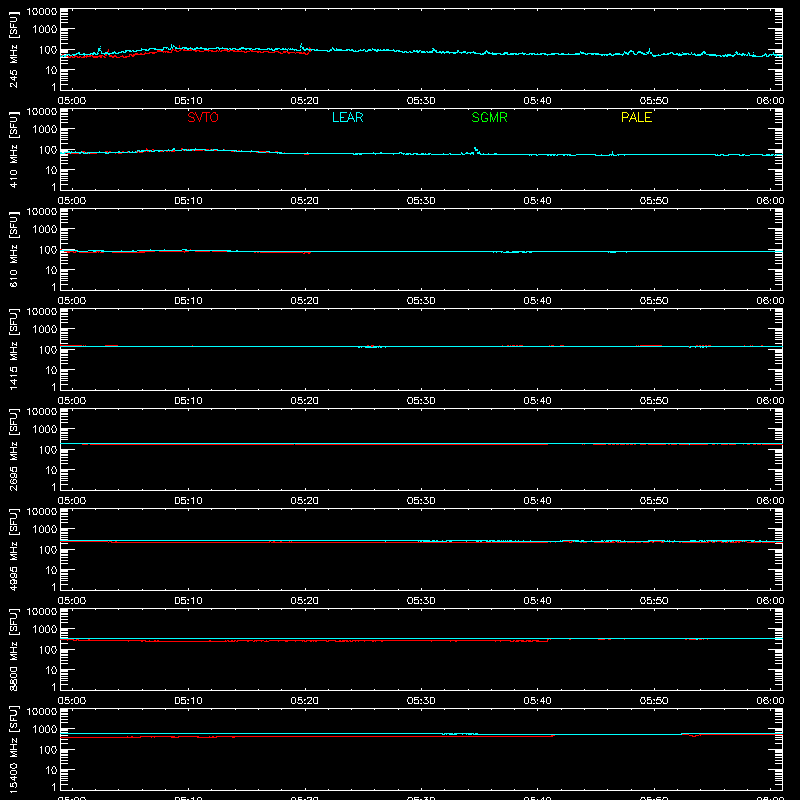800x800 pixels.
Task: Click 05:40 time label below 410 MHz plot
Action: (537, 201)
